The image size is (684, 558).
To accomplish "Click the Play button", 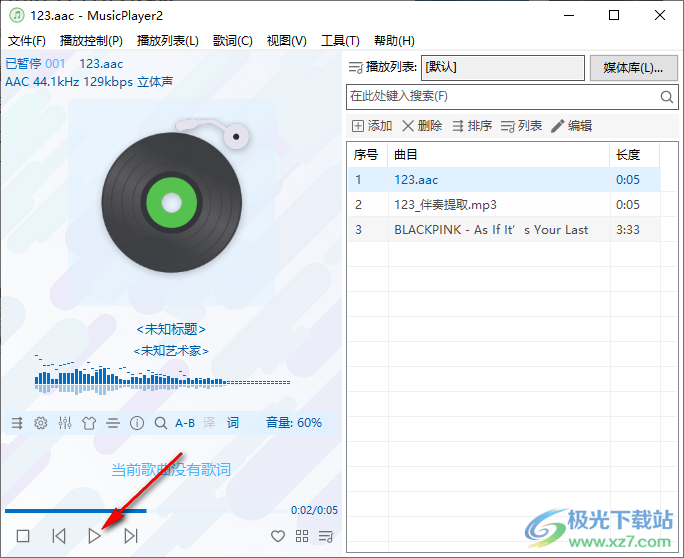I will [95, 536].
